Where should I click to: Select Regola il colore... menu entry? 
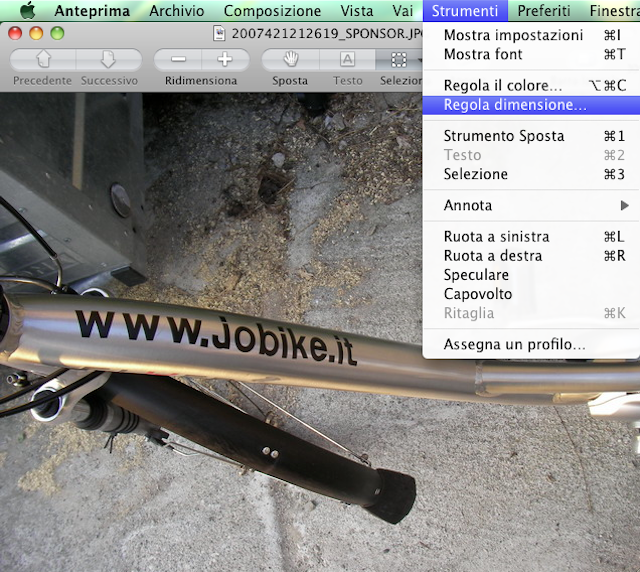coord(531,86)
